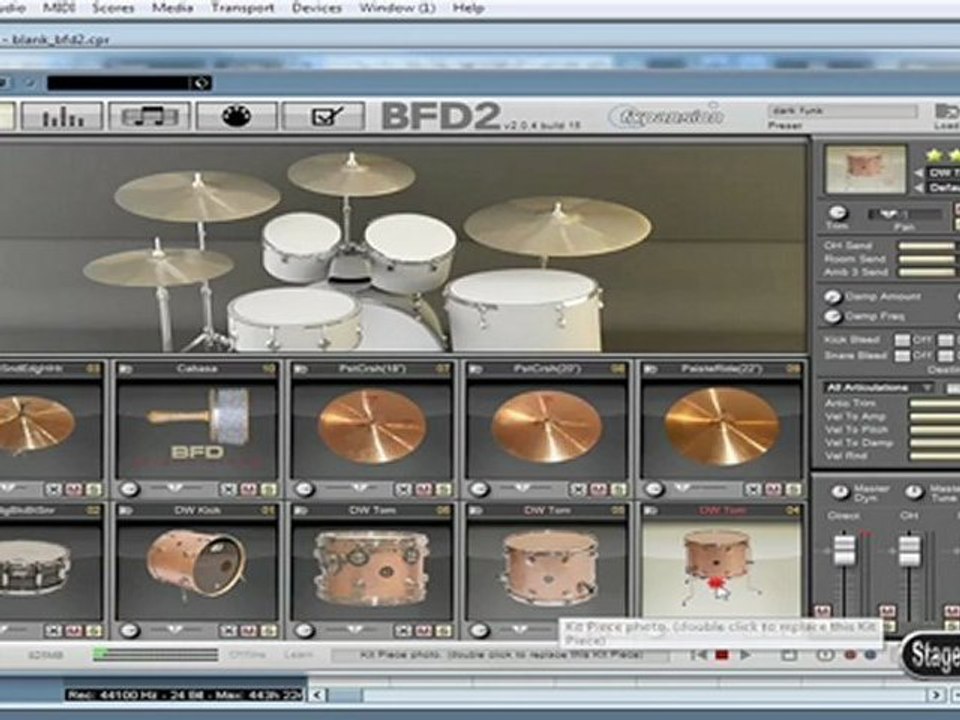Click the Master Tune knob
960x720 pixels.
(x=914, y=492)
